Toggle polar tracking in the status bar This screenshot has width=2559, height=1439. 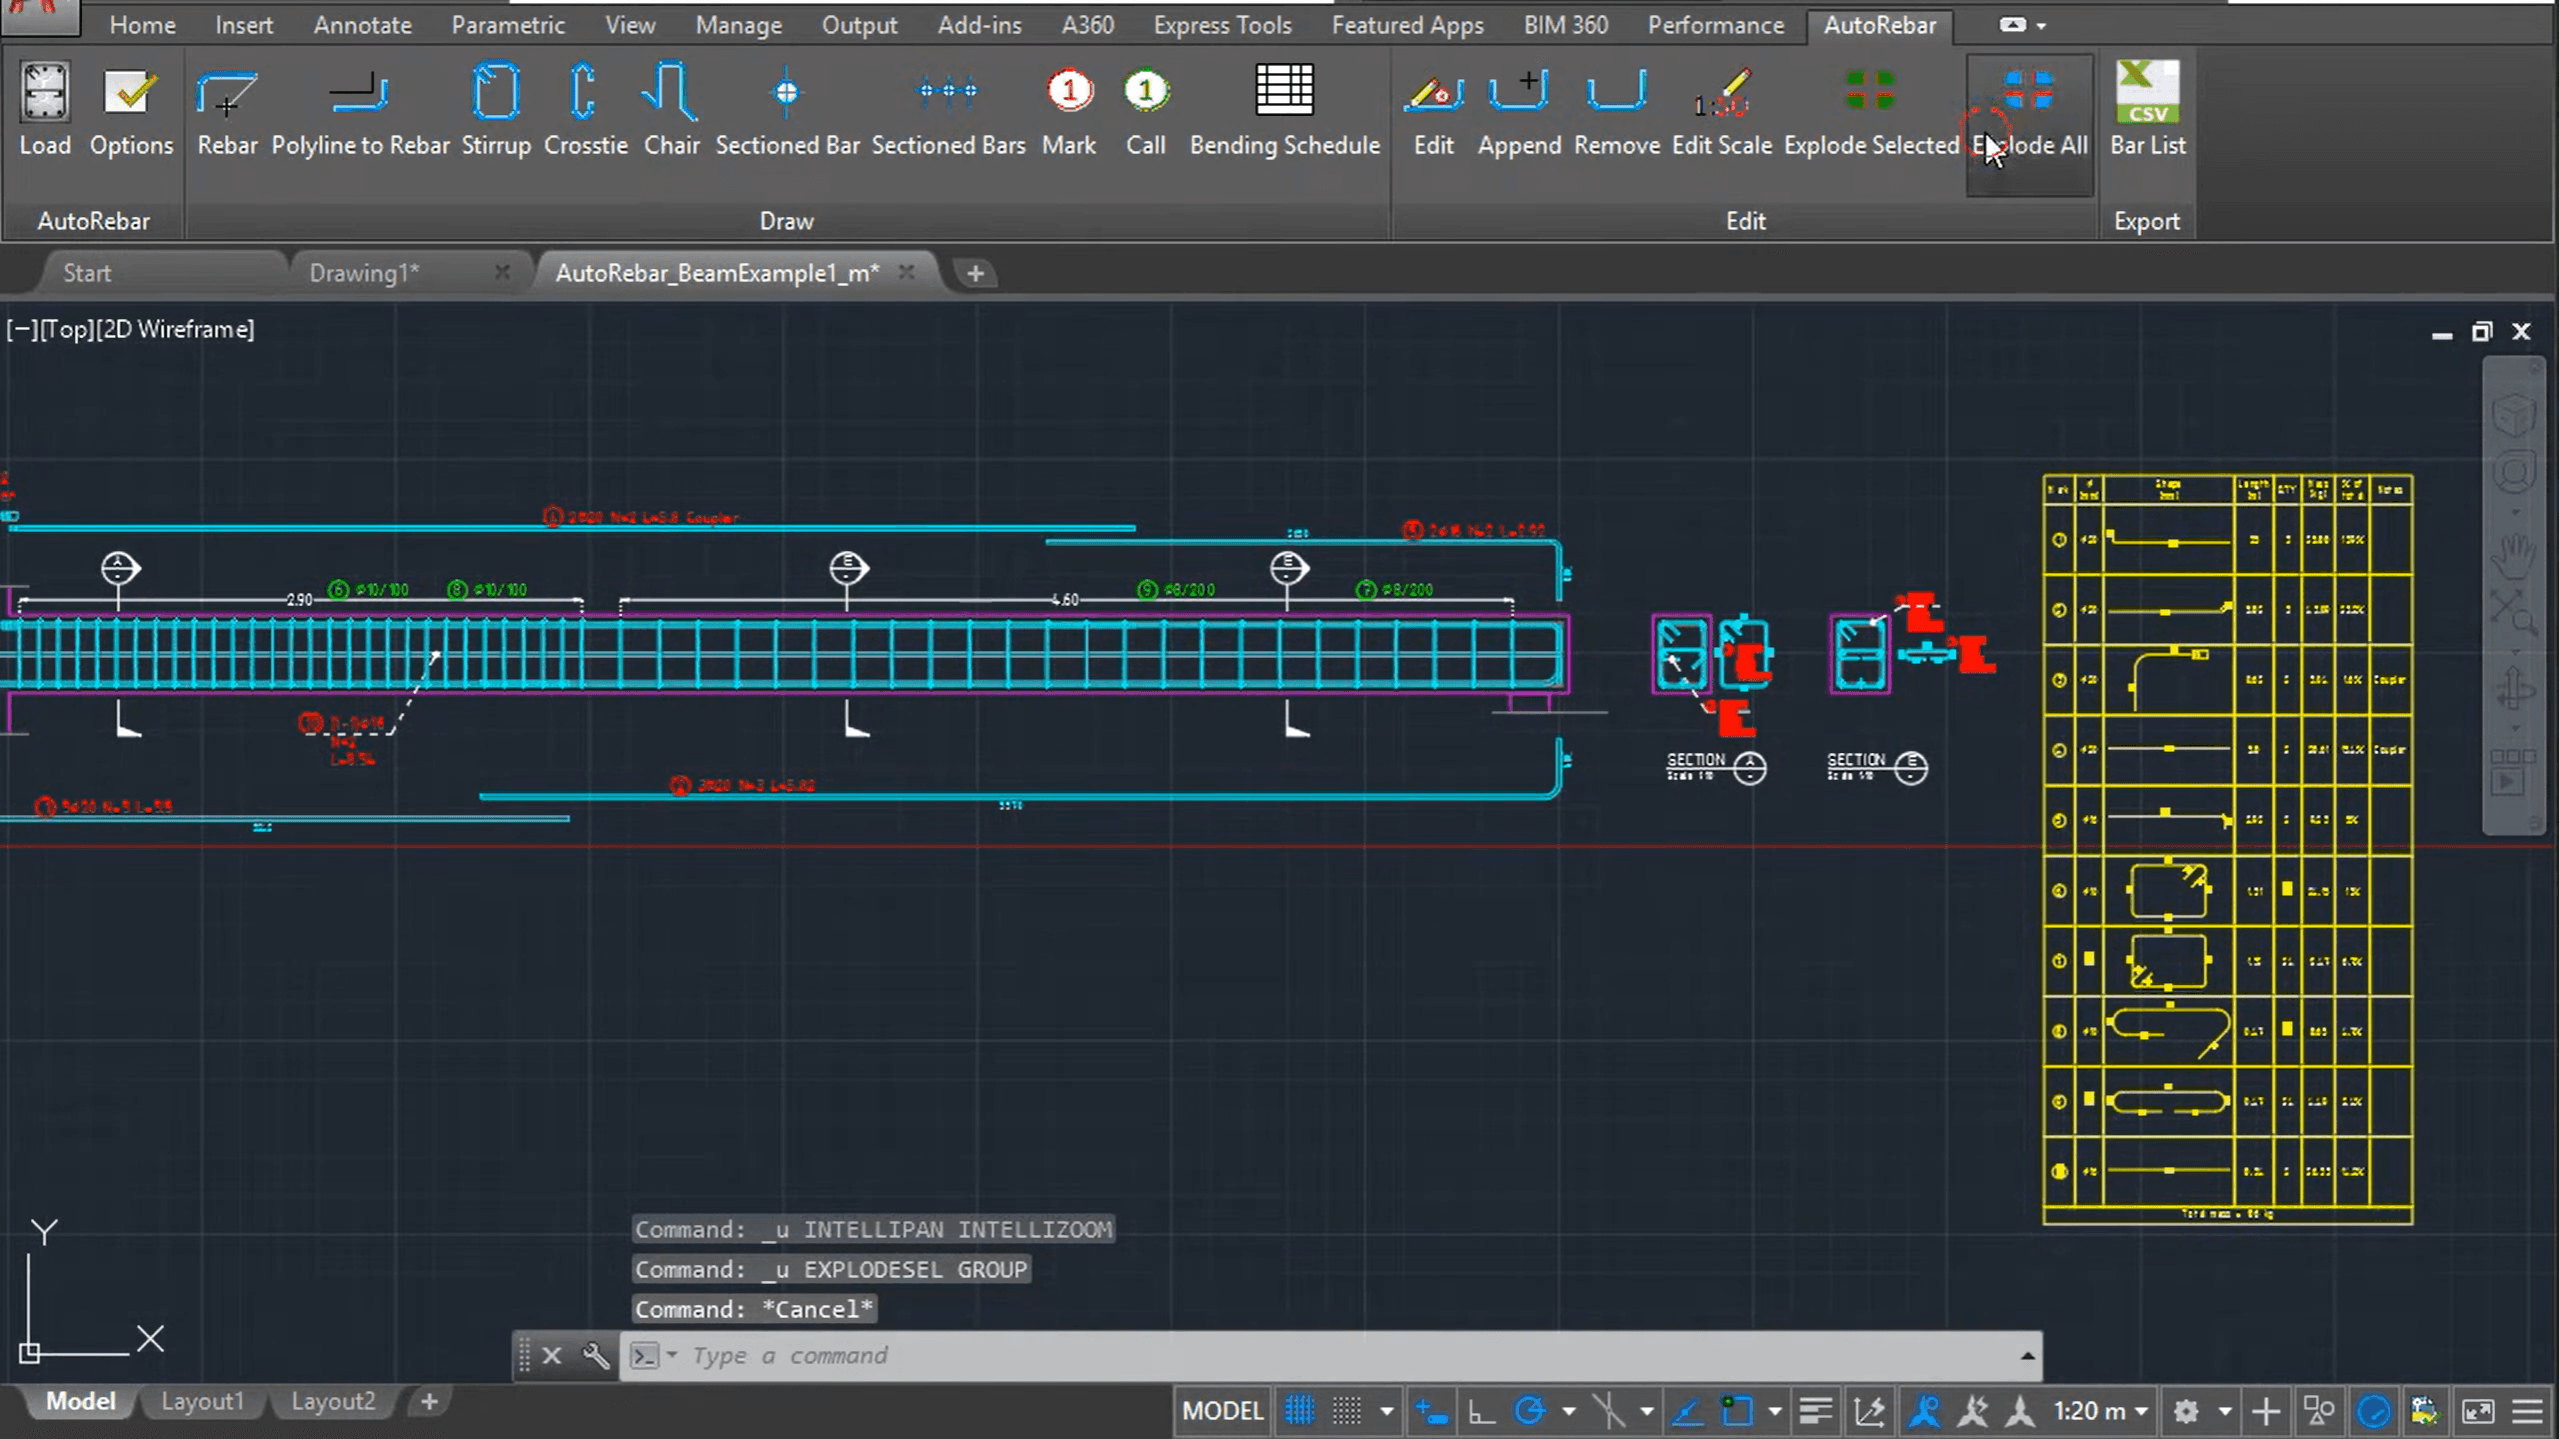[1530, 1411]
